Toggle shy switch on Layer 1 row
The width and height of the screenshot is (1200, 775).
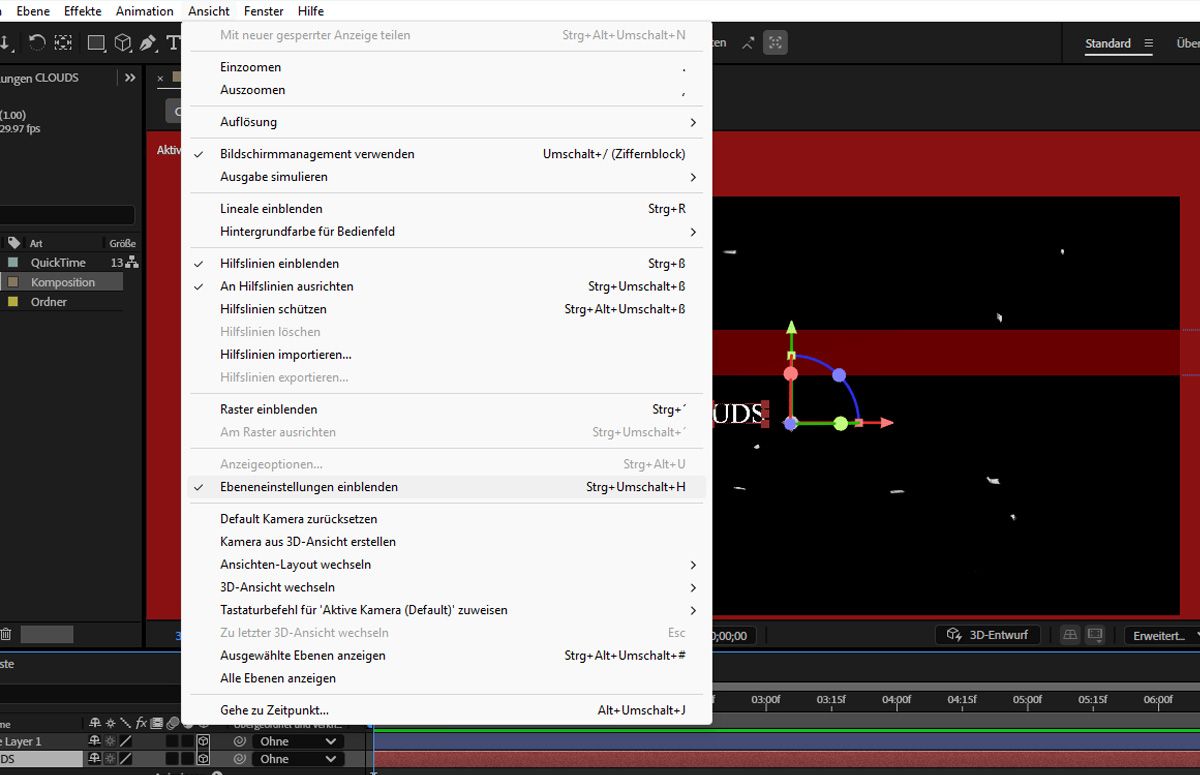pos(95,742)
